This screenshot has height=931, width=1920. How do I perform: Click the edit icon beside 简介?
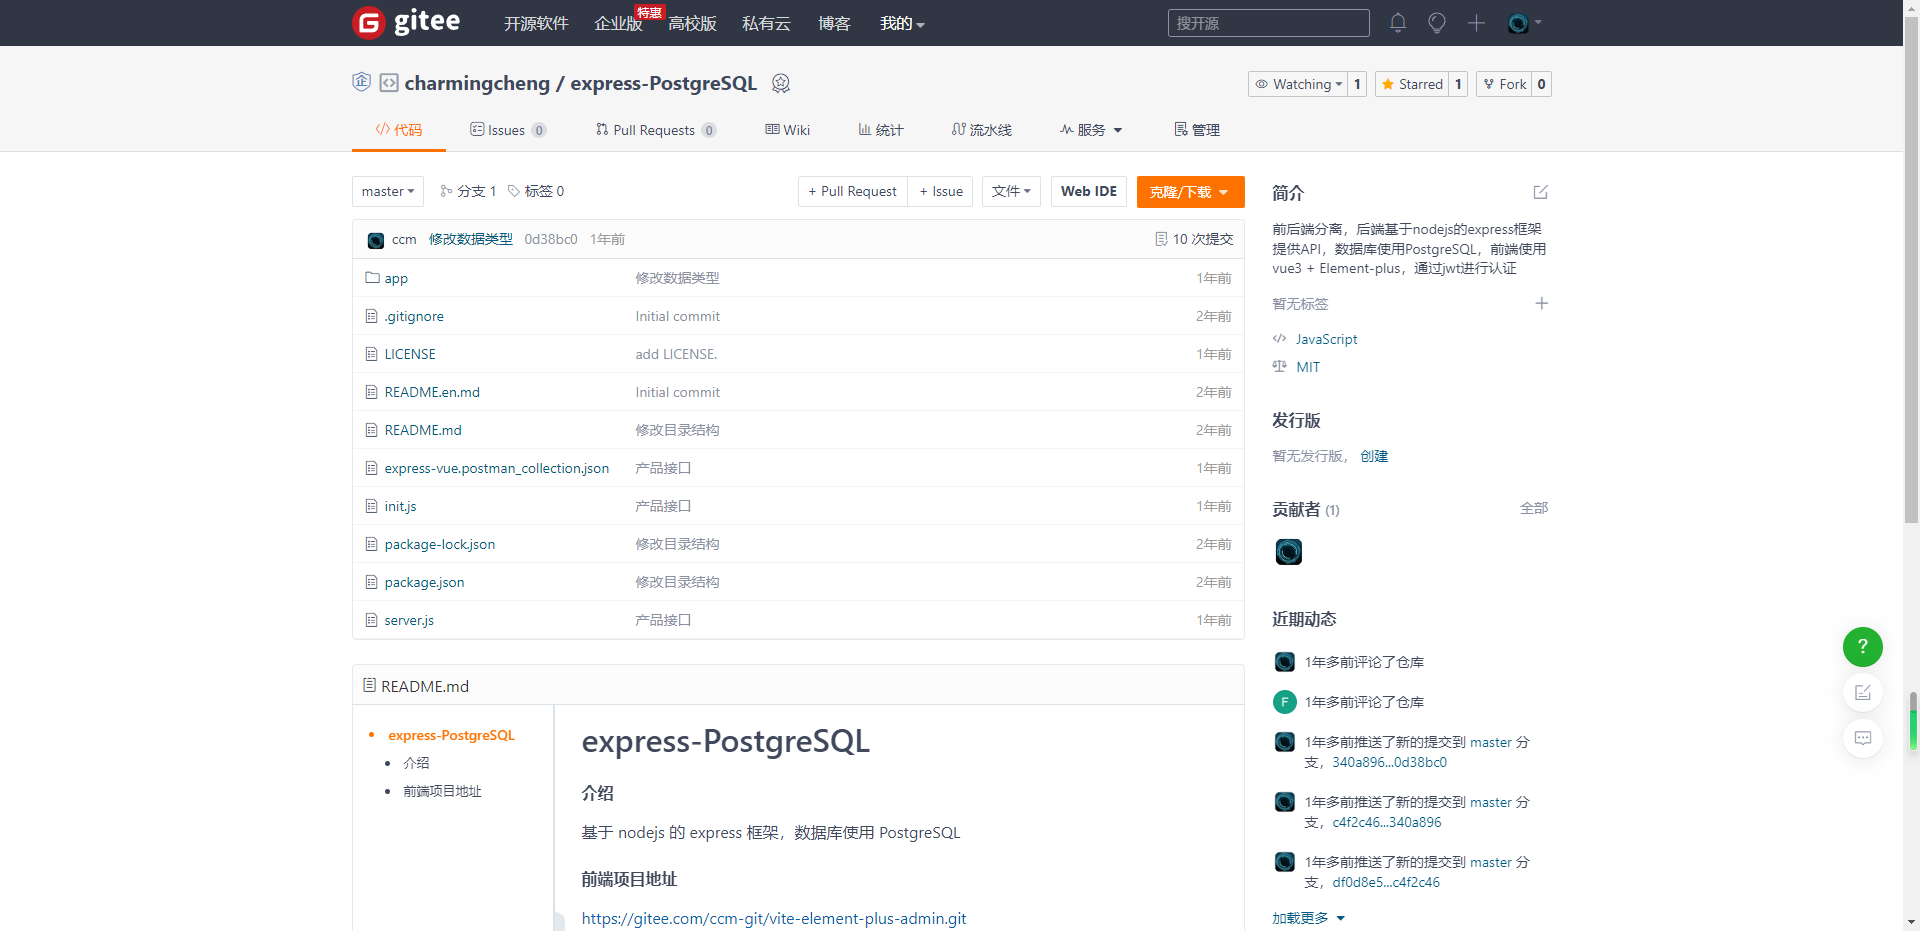pos(1540,192)
